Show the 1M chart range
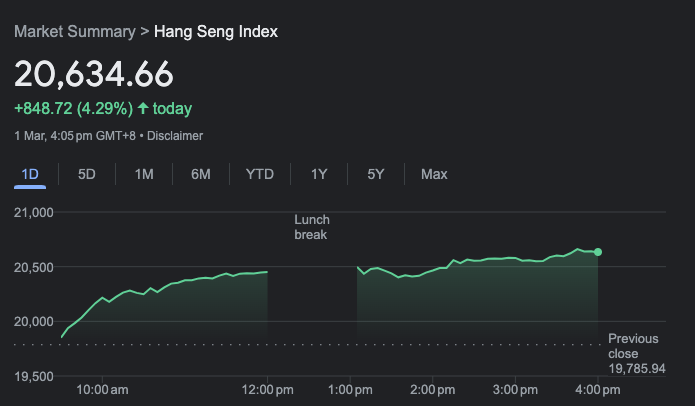 coord(144,174)
